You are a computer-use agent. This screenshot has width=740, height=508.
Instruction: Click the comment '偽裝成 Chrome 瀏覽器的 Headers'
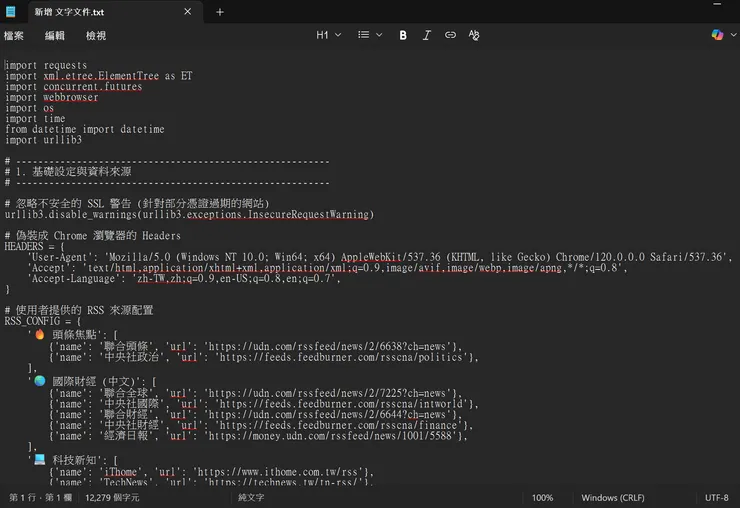click(x=98, y=236)
